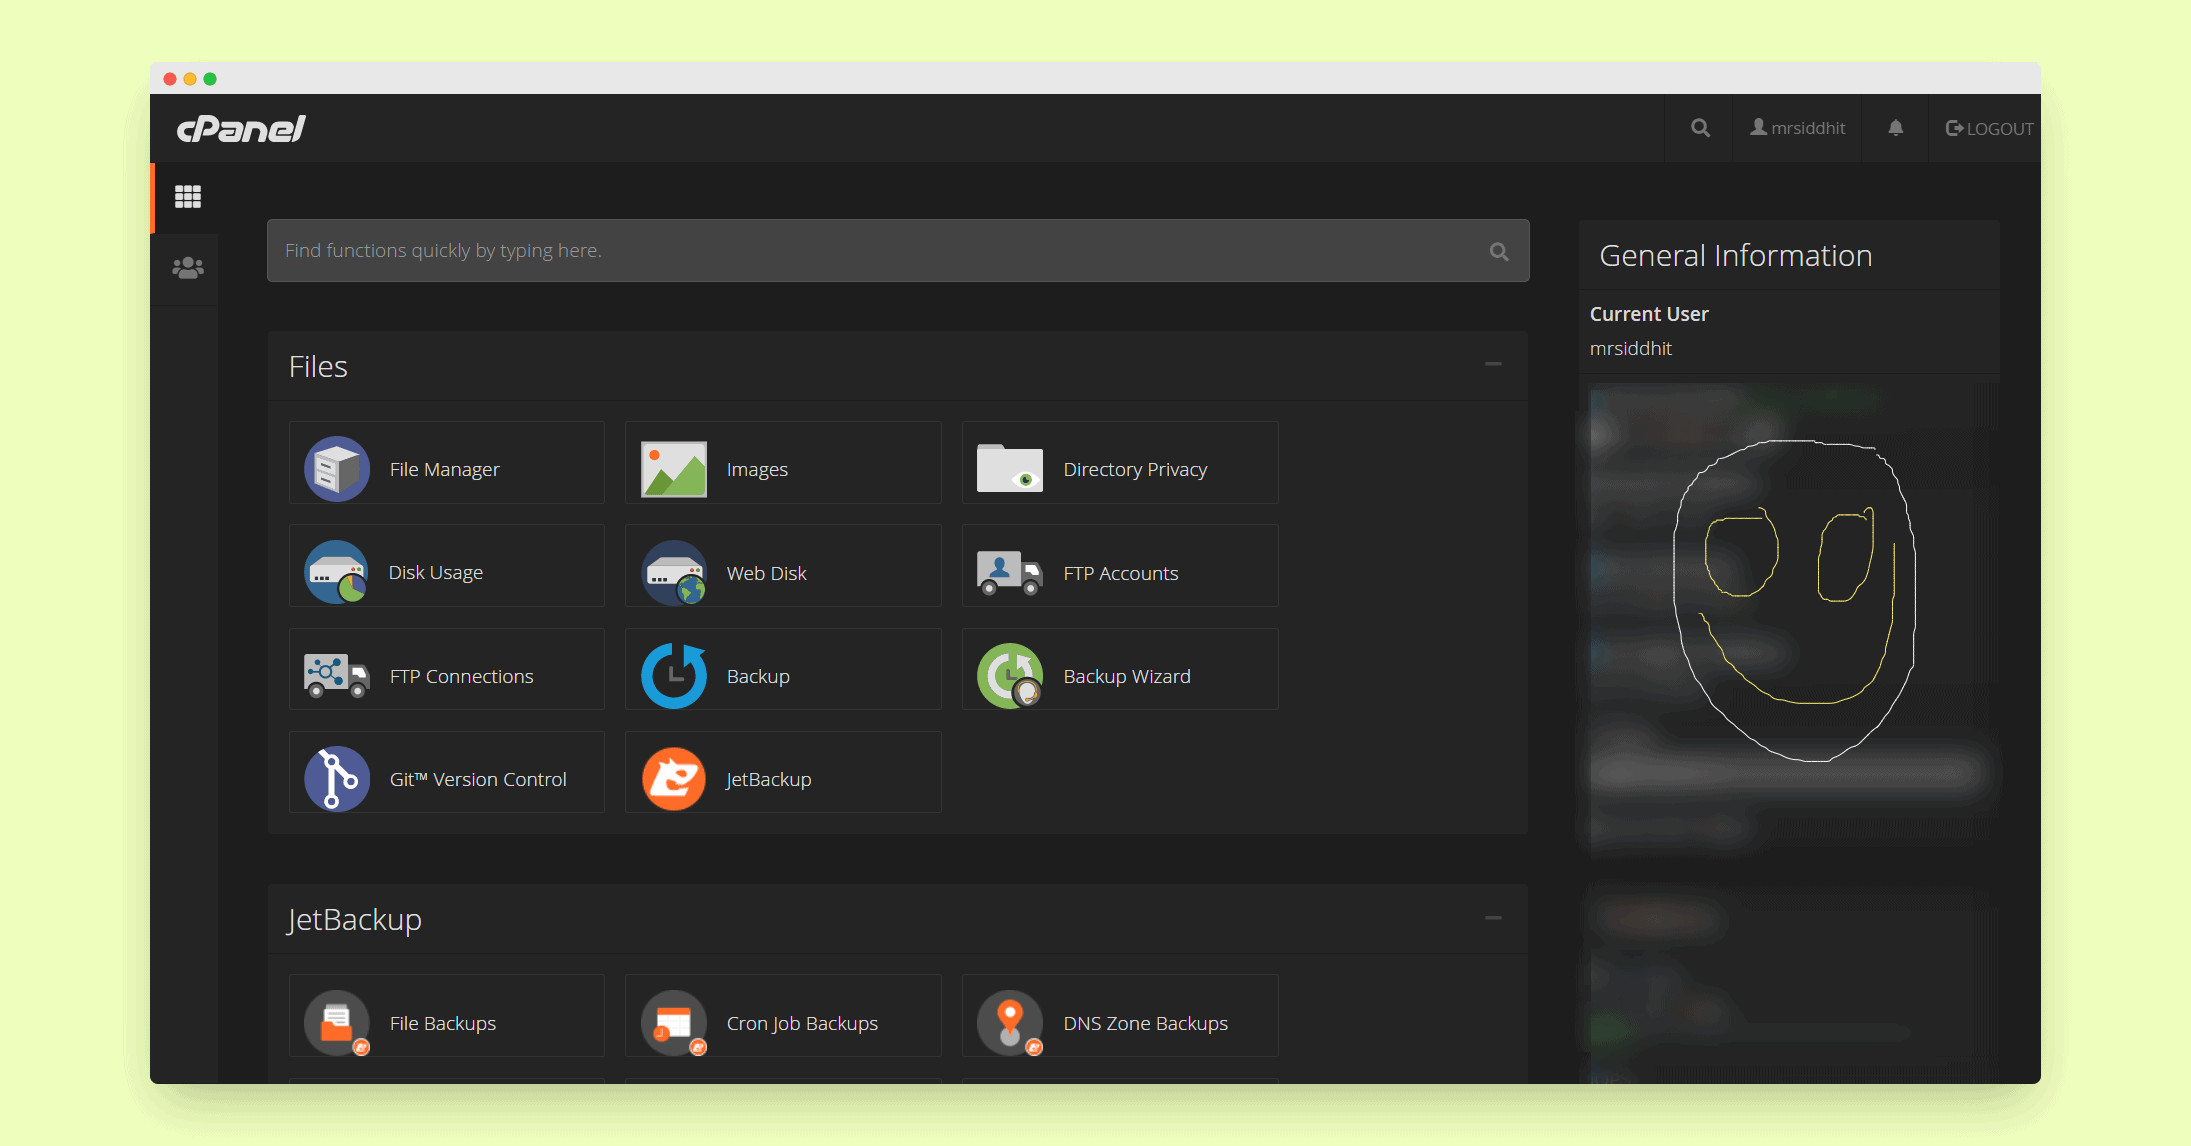
Task: Select the home grid icon in sidebar
Action: click(x=188, y=196)
